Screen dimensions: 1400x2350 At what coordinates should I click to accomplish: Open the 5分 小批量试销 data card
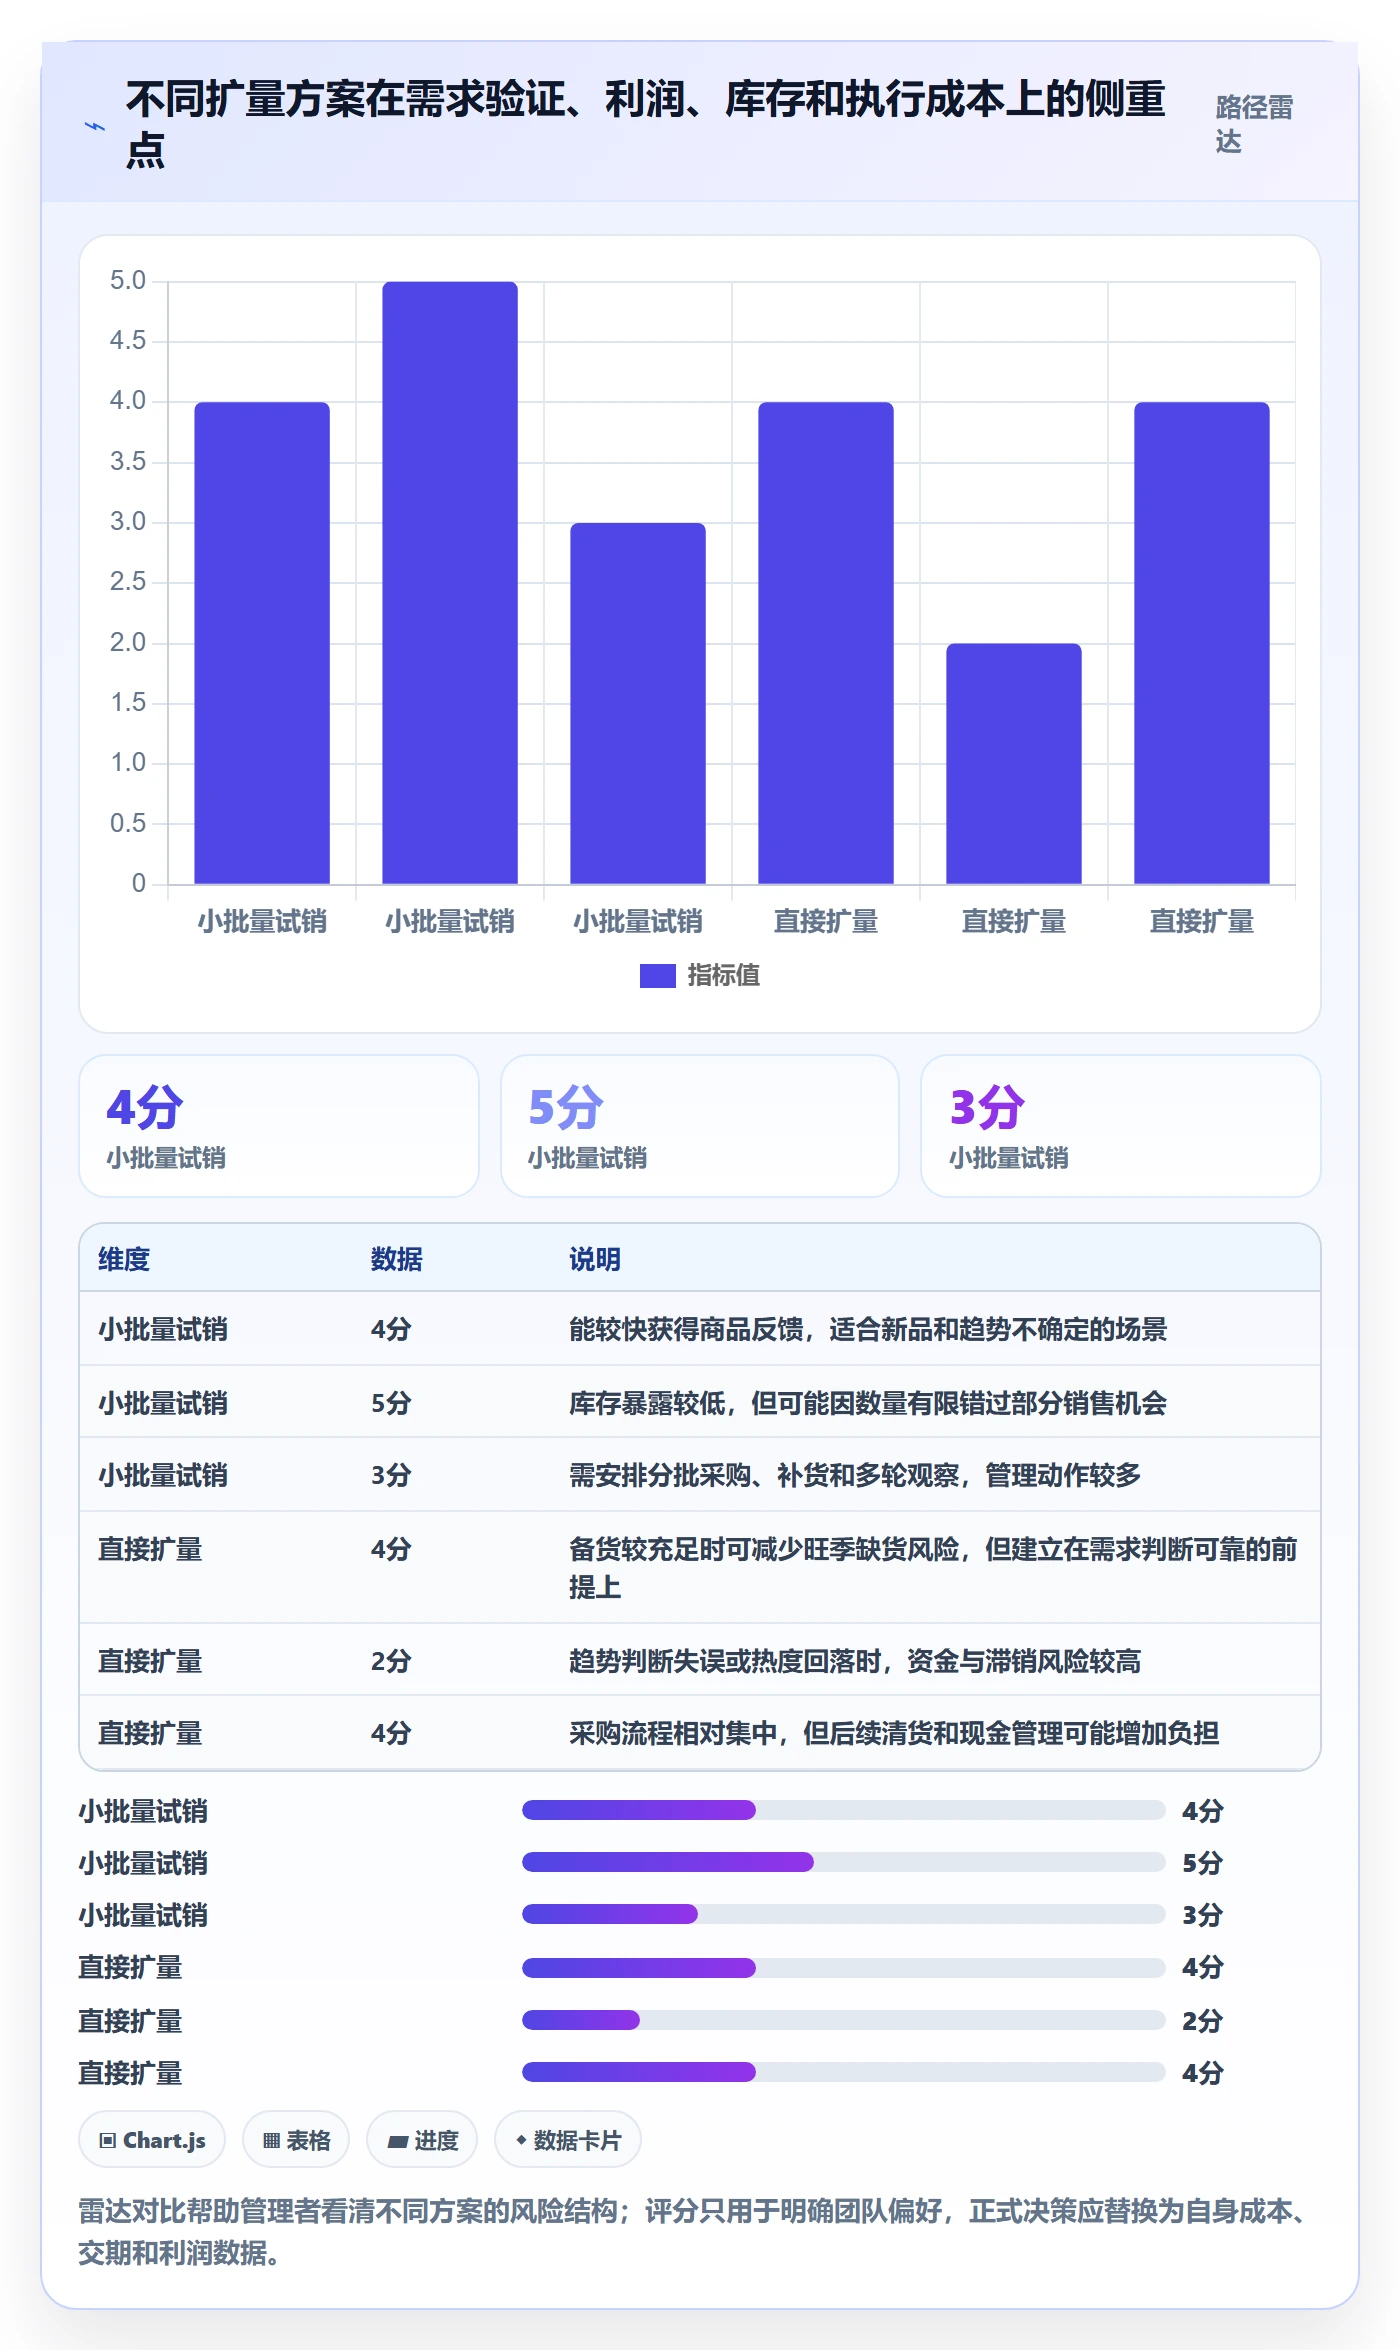(700, 1126)
